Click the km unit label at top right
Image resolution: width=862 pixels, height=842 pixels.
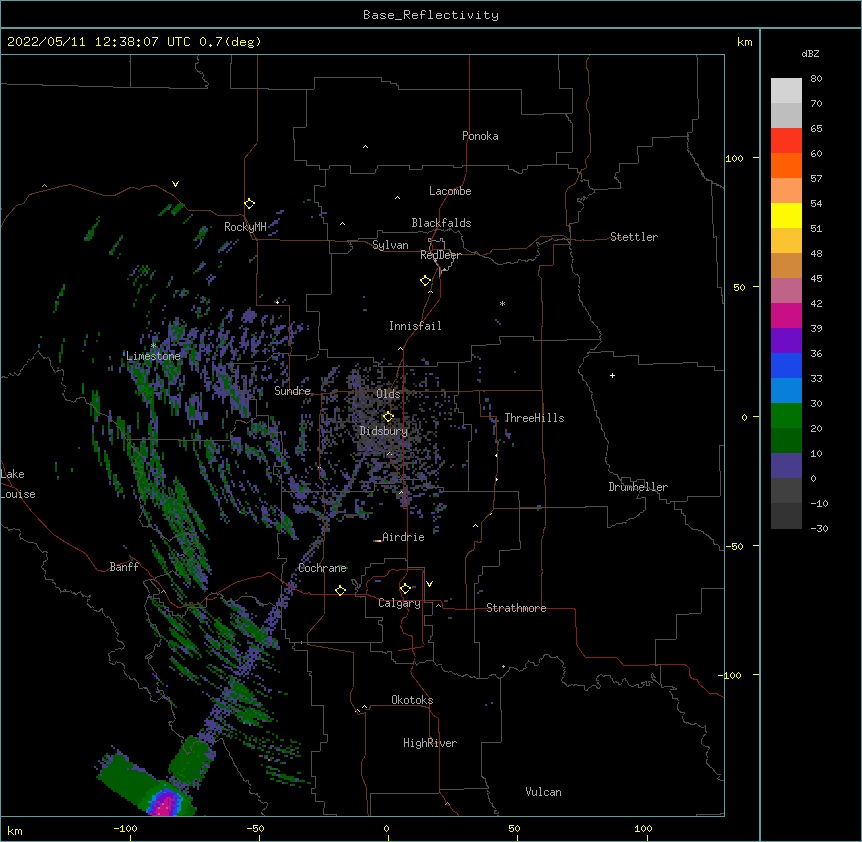pyautogui.click(x=745, y=42)
